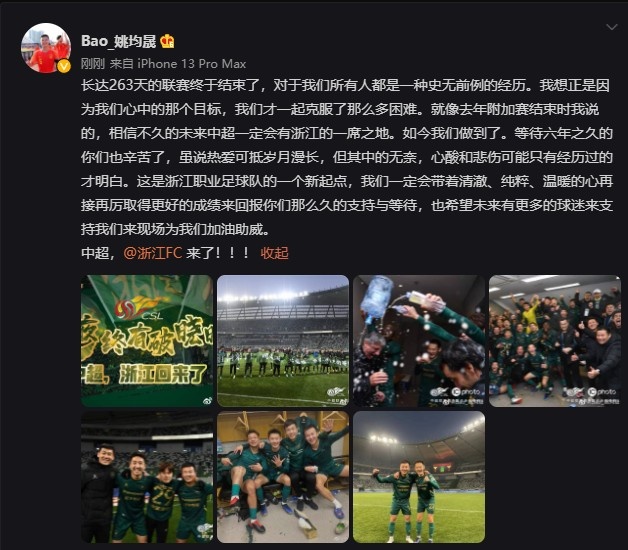Click the Weibo watermark on banner photo

(207, 401)
